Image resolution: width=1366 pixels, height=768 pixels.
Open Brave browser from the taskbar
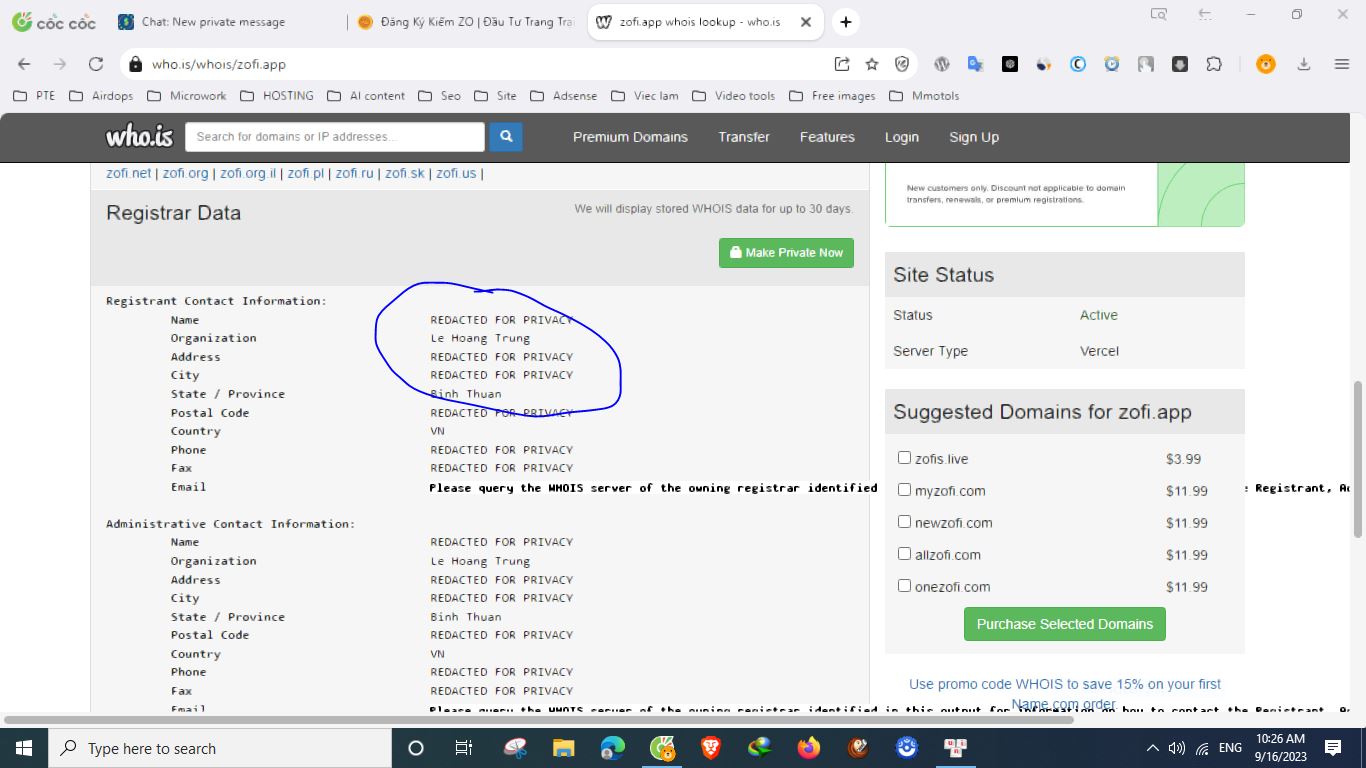coord(711,748)
